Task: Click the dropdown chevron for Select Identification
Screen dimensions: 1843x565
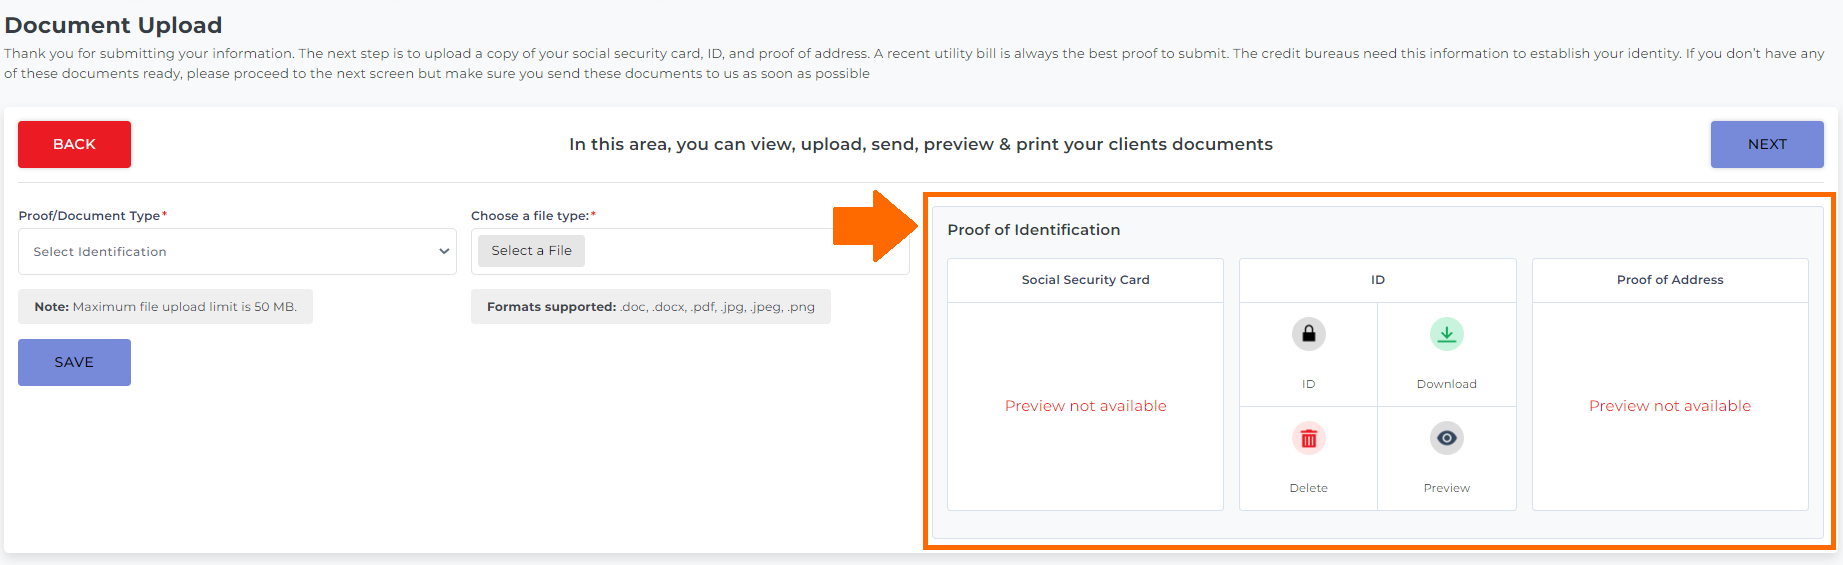Action: point(444,251)
